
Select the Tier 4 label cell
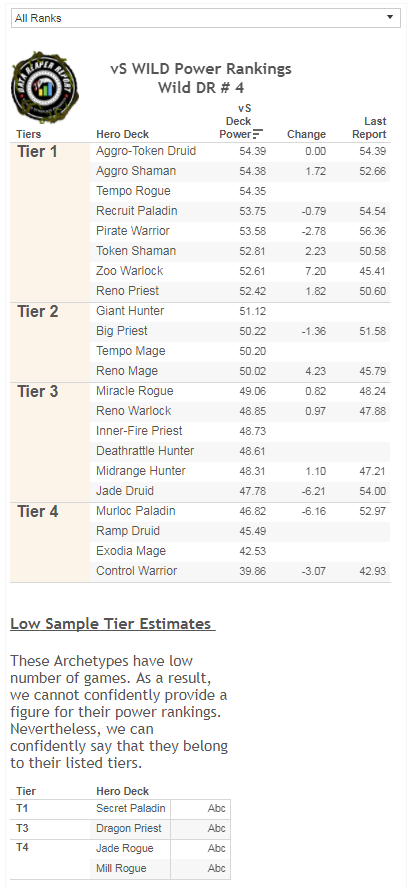50,542
